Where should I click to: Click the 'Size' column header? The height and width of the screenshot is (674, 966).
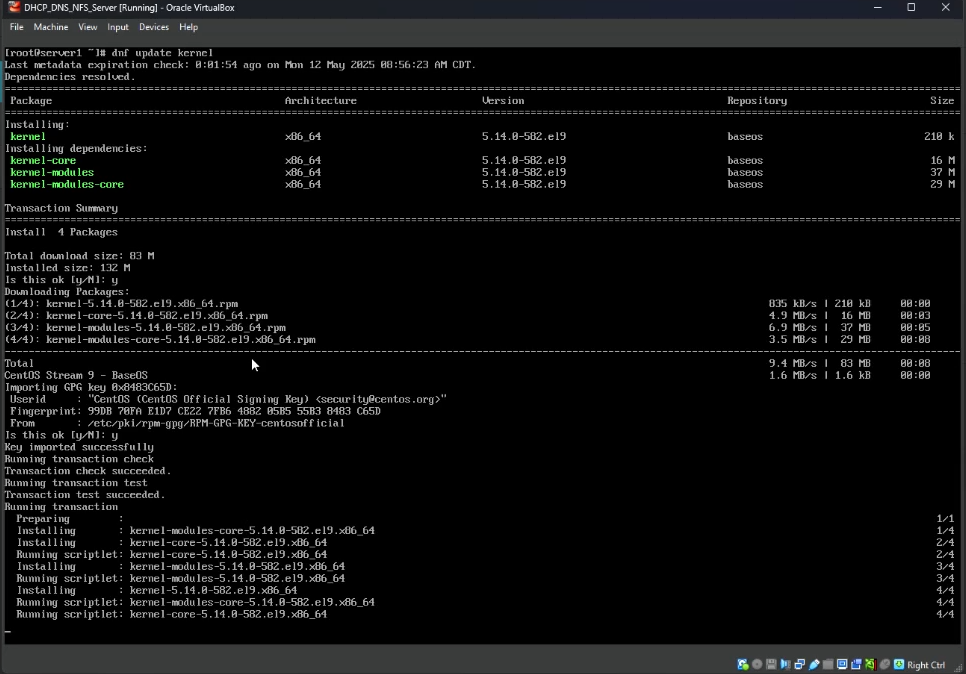click(942, 100)
